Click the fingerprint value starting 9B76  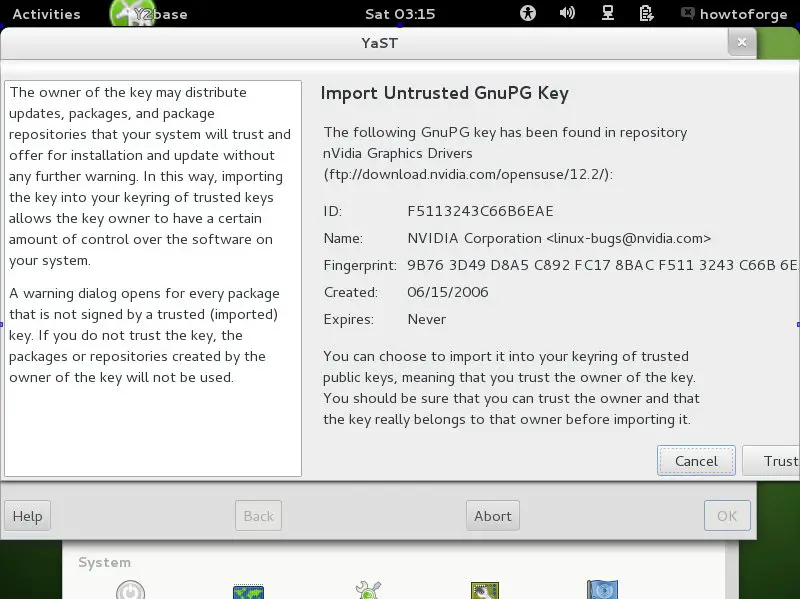pos(603,265)
